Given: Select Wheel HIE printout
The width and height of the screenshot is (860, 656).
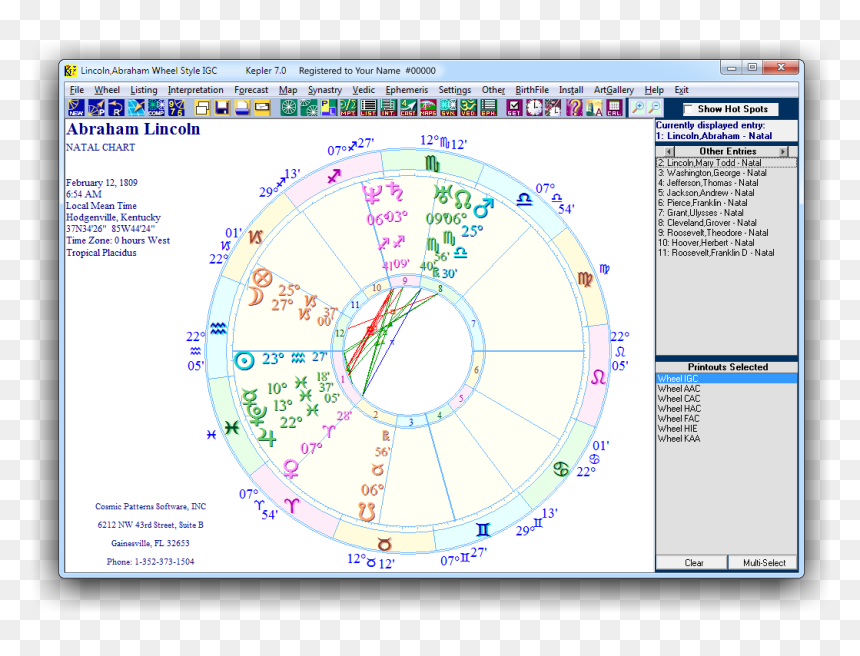Looking at the screenshot, I should point(726,428).
